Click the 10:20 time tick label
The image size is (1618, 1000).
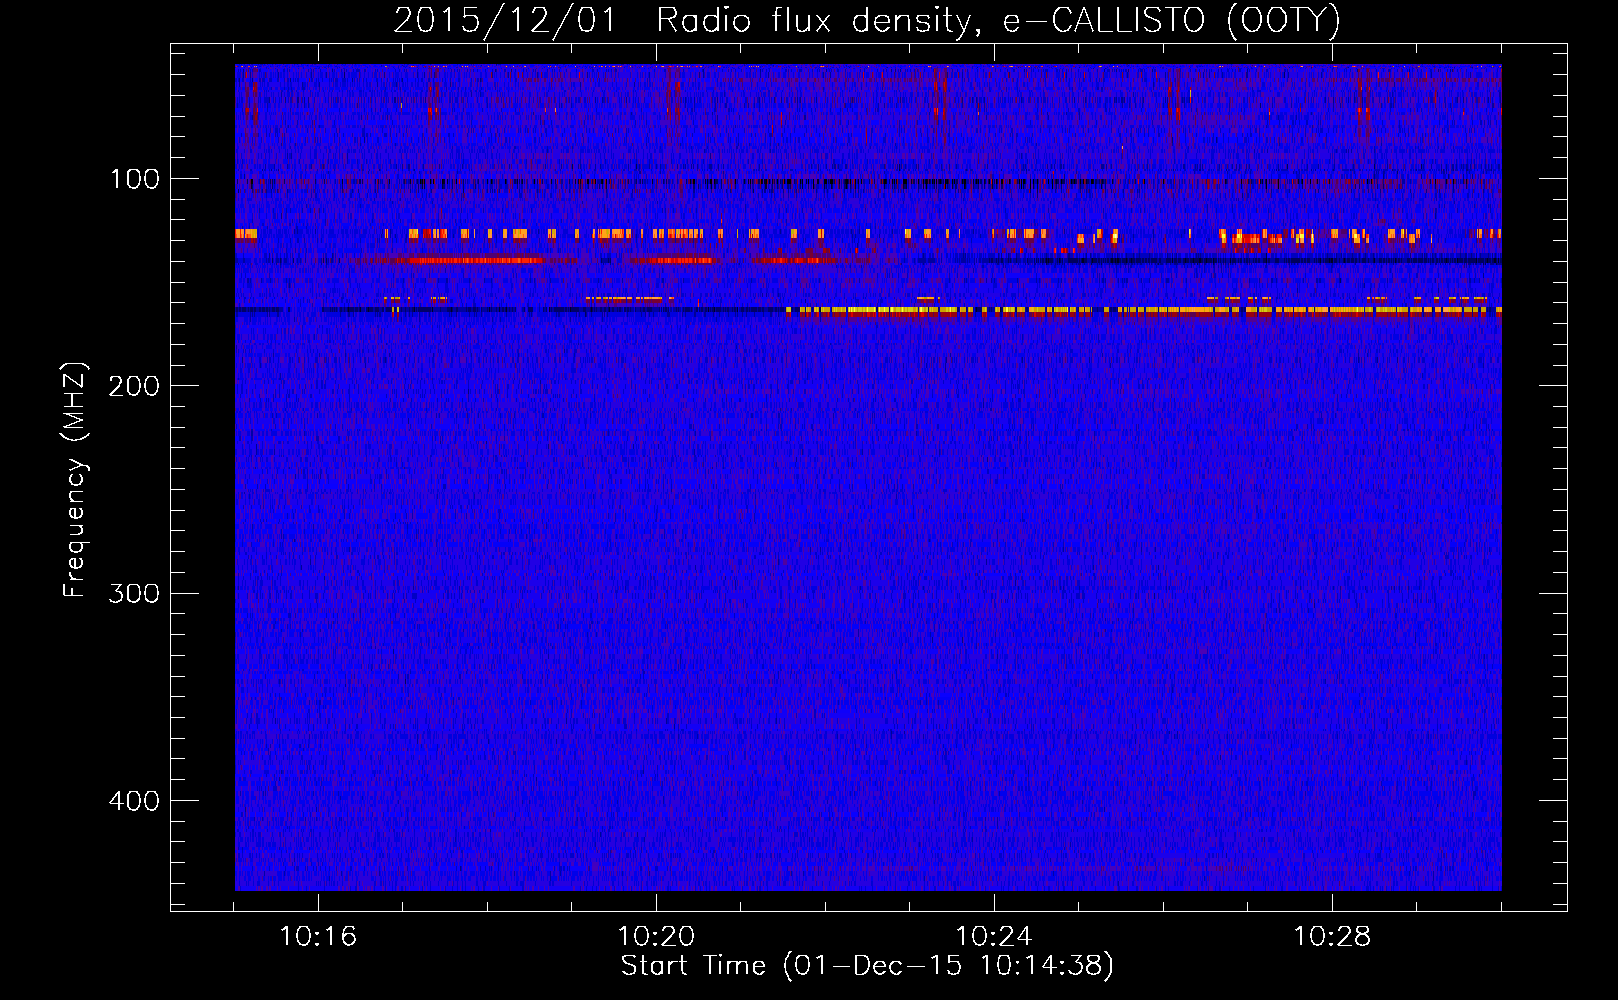pyautogui.click(x=656, y=937)
